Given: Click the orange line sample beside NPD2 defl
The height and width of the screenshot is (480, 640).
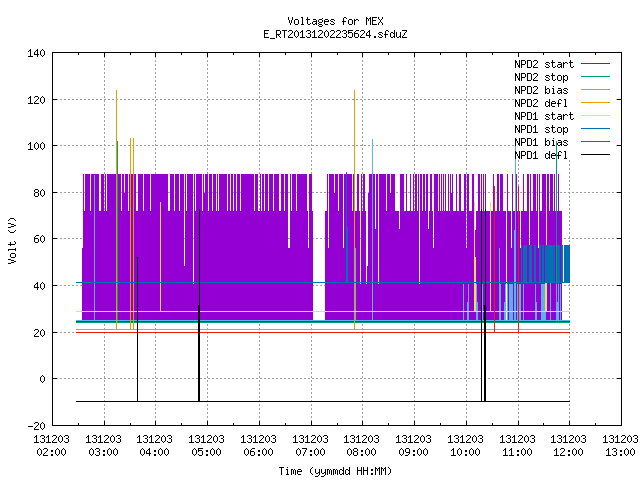Looking at the screenshot, I should (x=595, y=103).
